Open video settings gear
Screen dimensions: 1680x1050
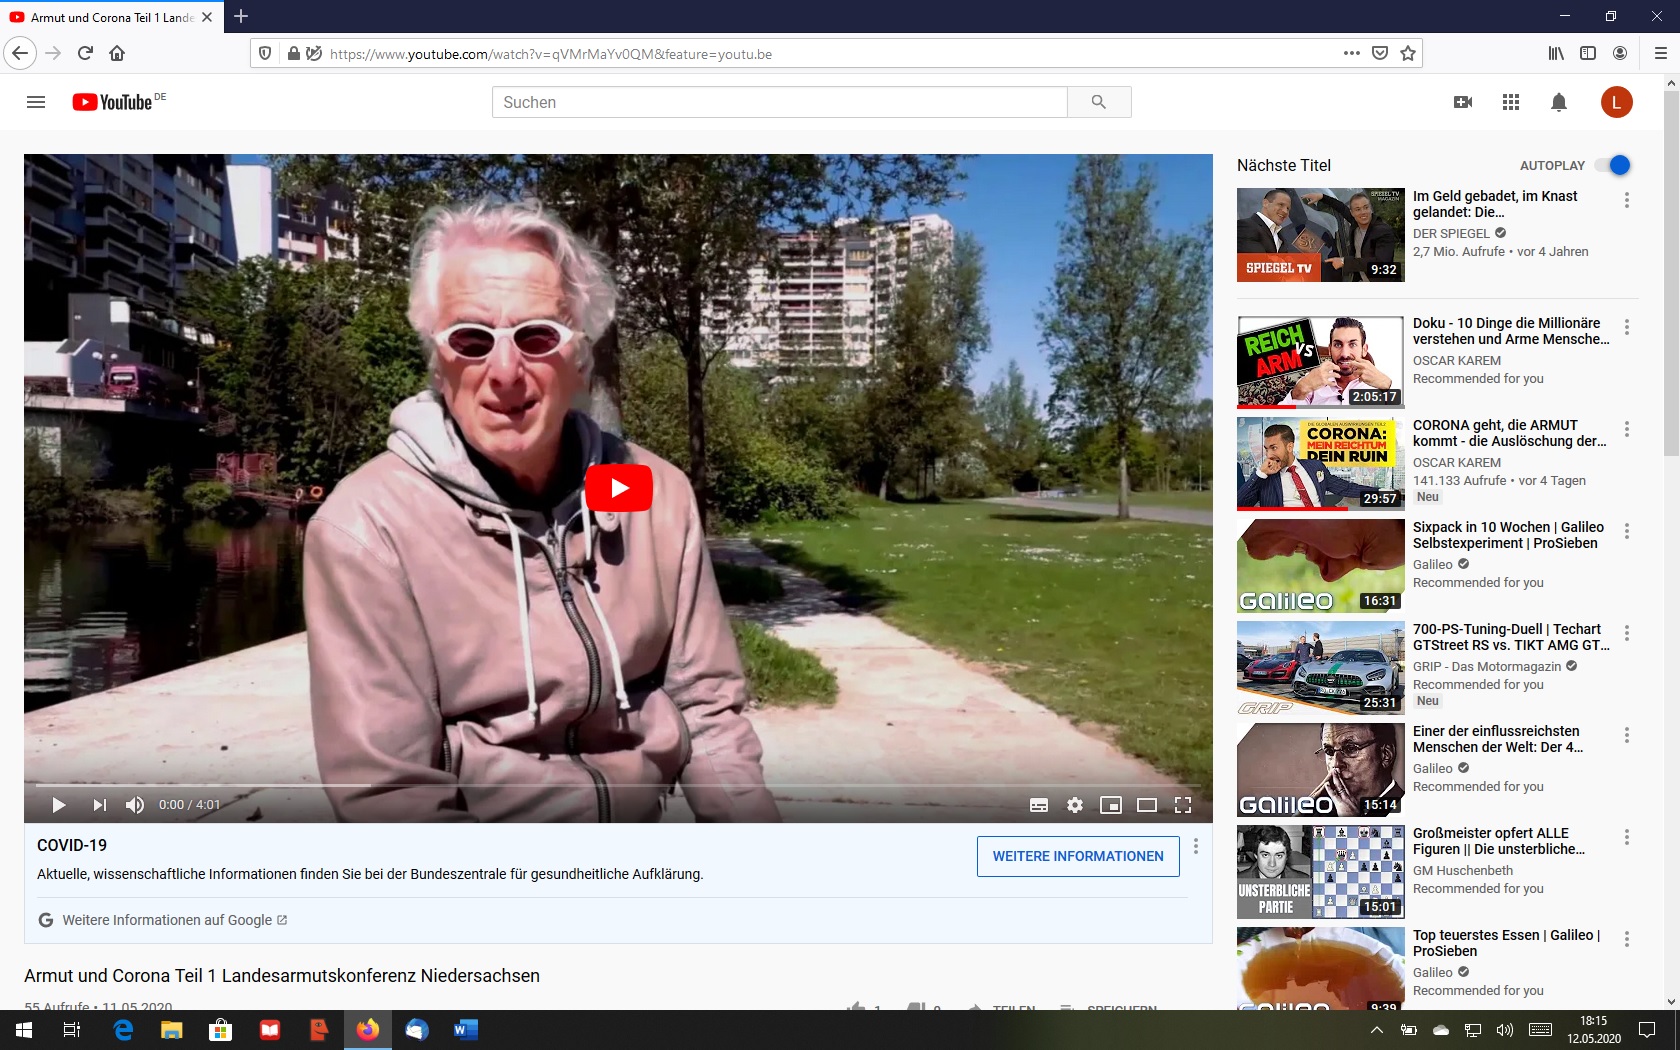tap(1075, 805)
